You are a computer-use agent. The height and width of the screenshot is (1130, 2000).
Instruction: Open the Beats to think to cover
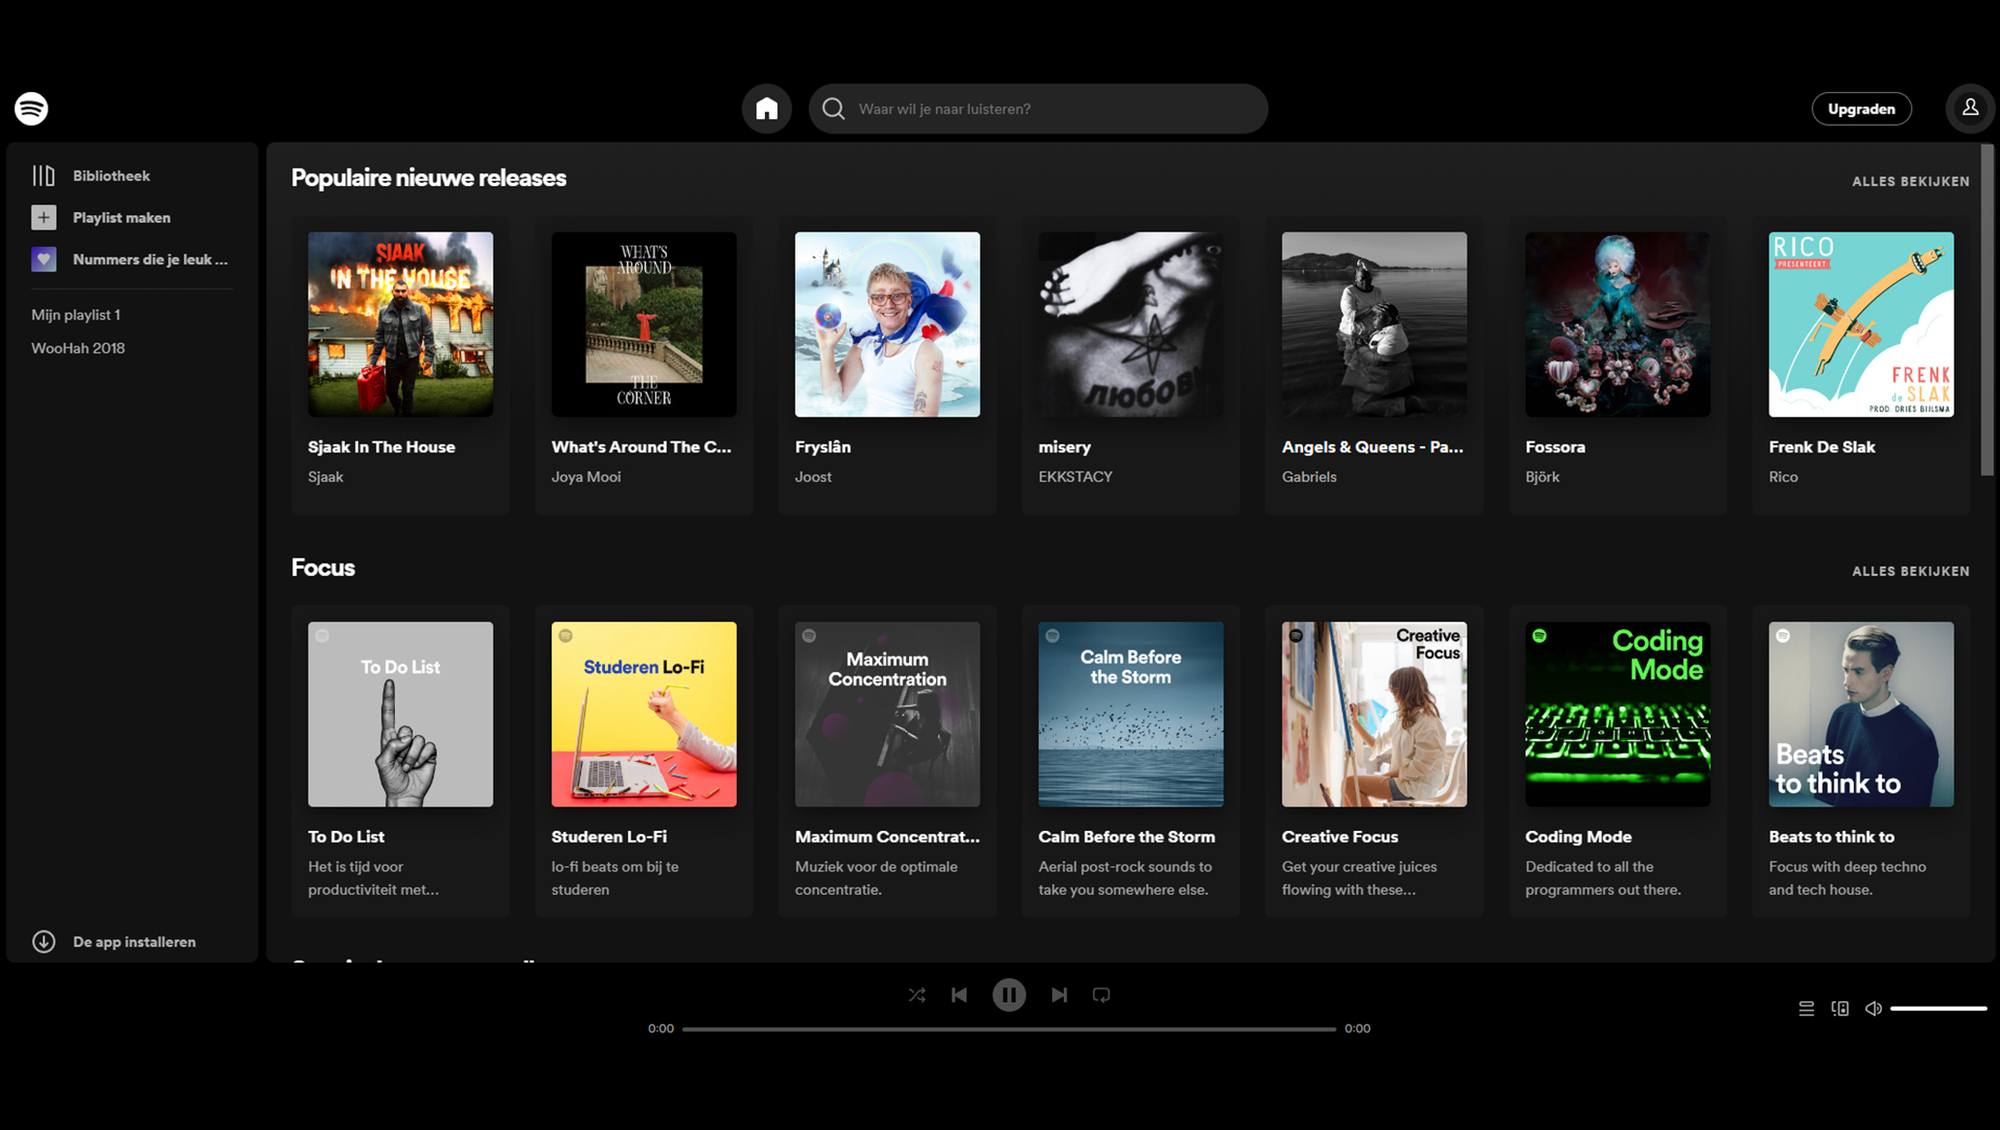[1861, 714]
